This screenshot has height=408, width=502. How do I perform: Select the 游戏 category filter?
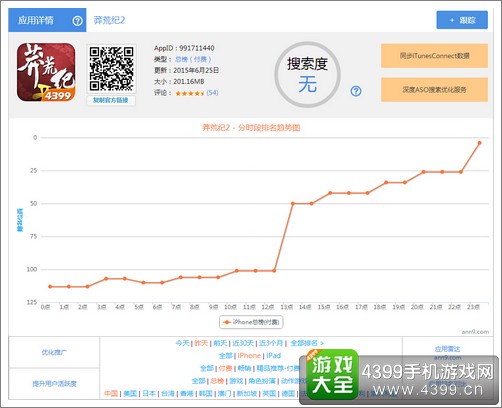(x=236, y=381)
